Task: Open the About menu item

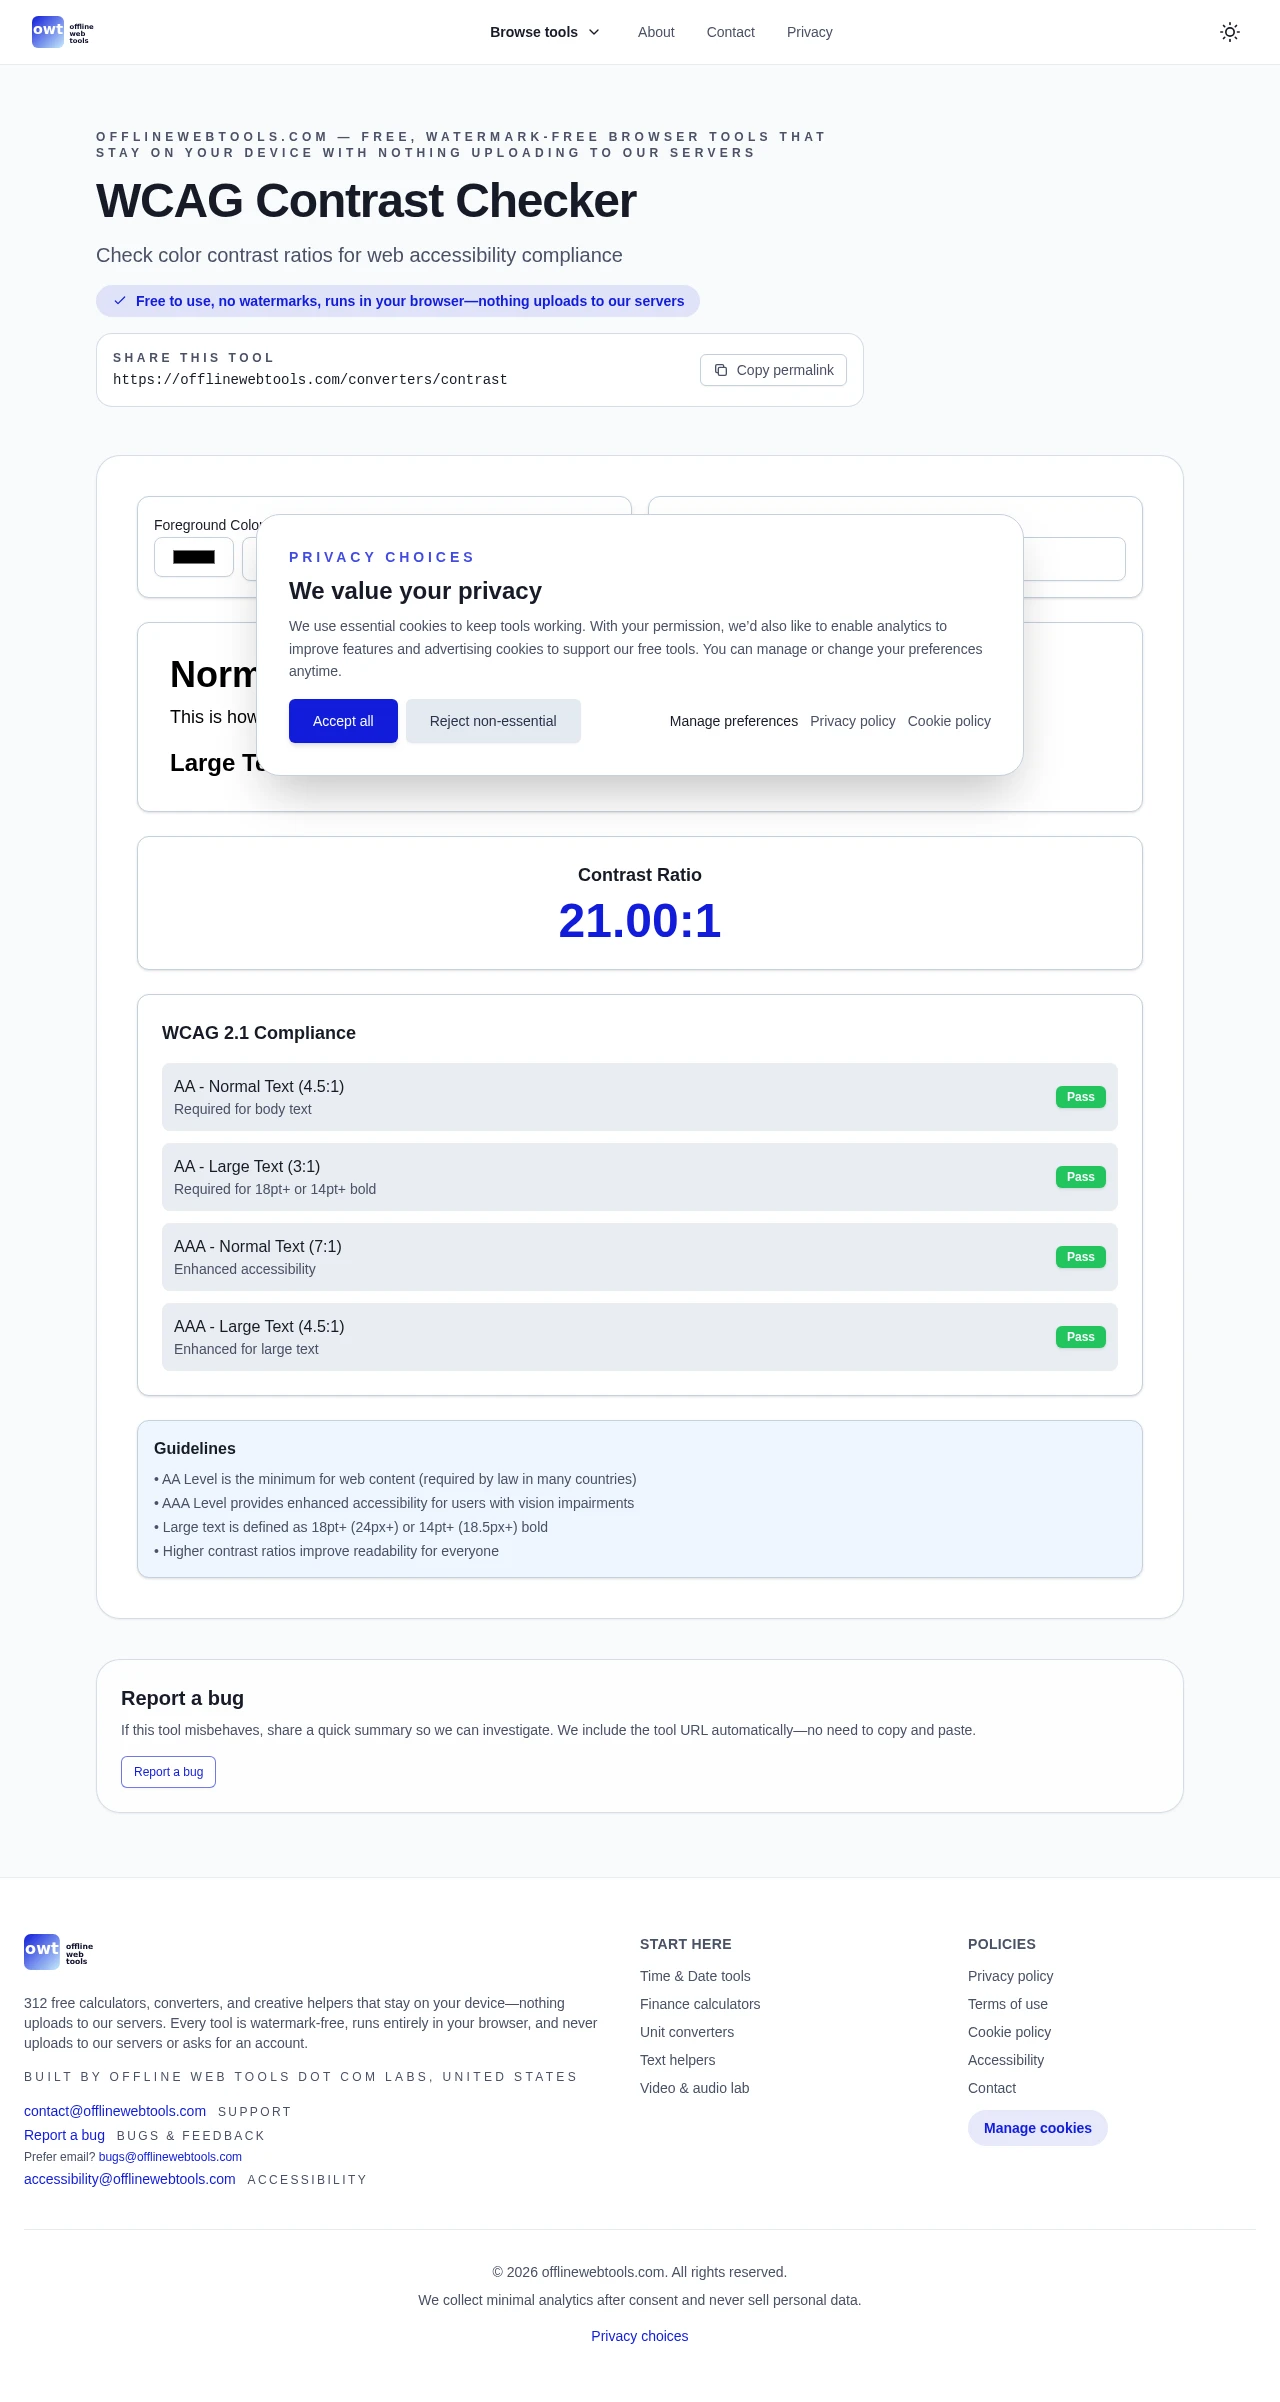Action: [656, 32]
